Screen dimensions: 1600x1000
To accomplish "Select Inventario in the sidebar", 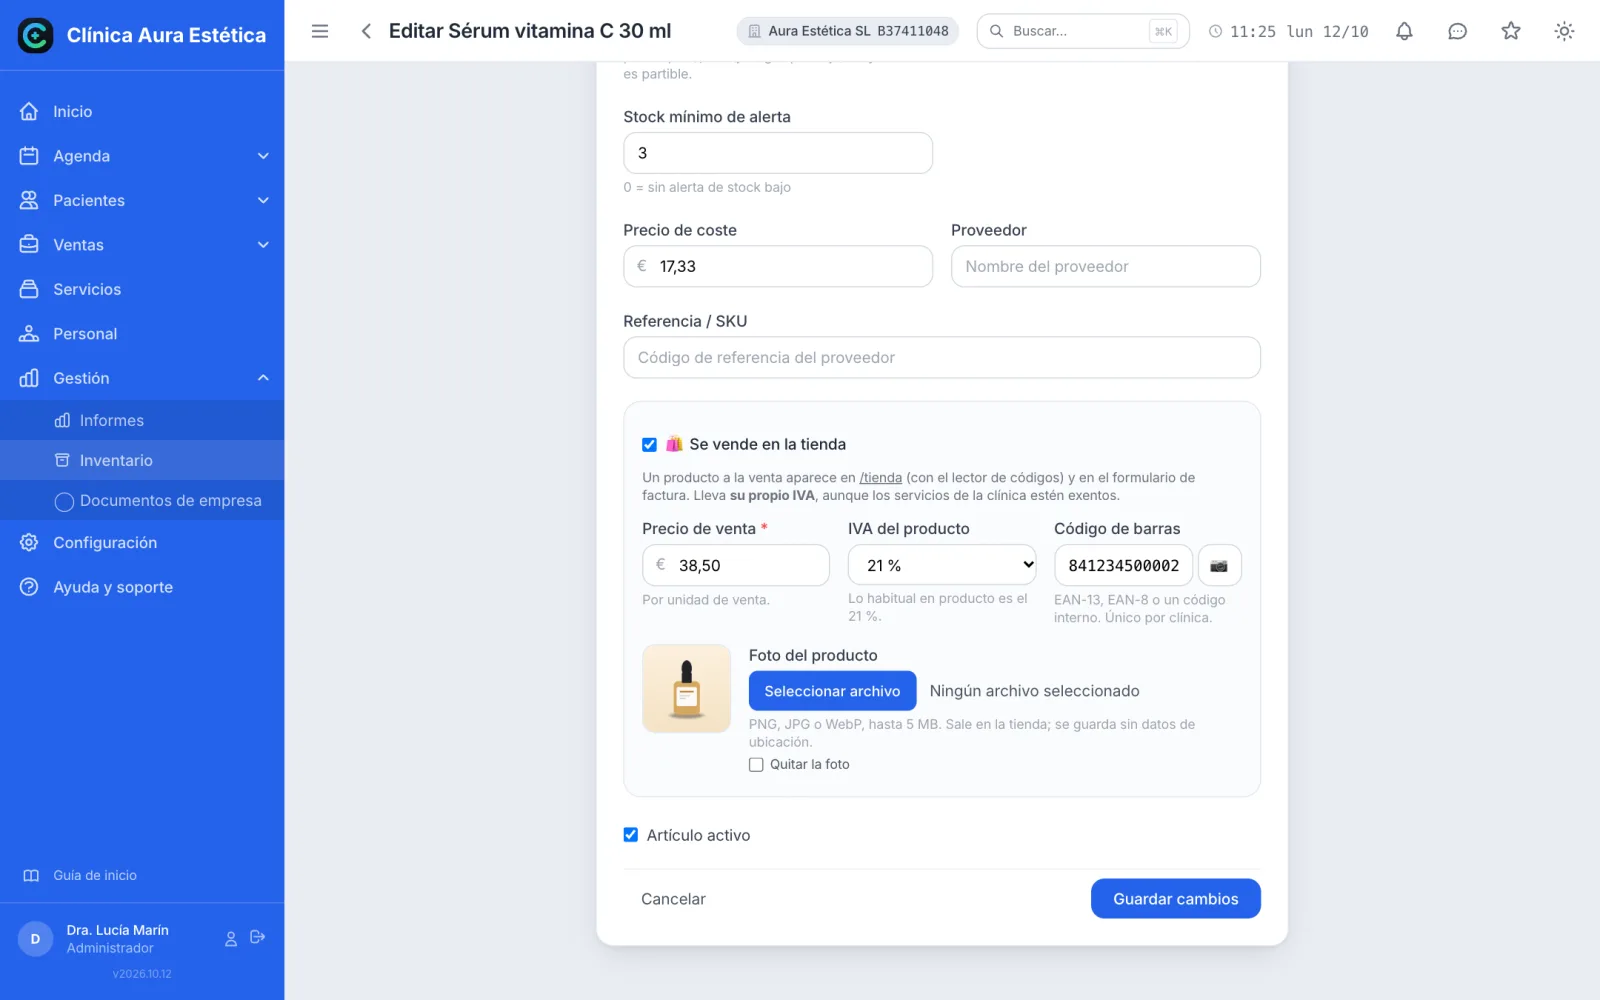I will (x=142, y=460).
